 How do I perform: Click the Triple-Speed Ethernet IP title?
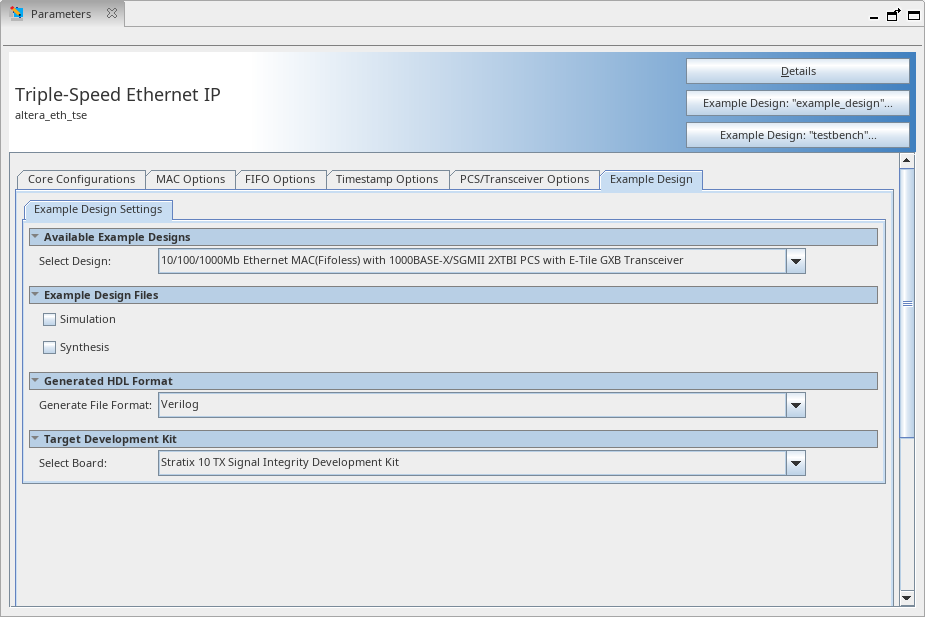click(117, 94)
